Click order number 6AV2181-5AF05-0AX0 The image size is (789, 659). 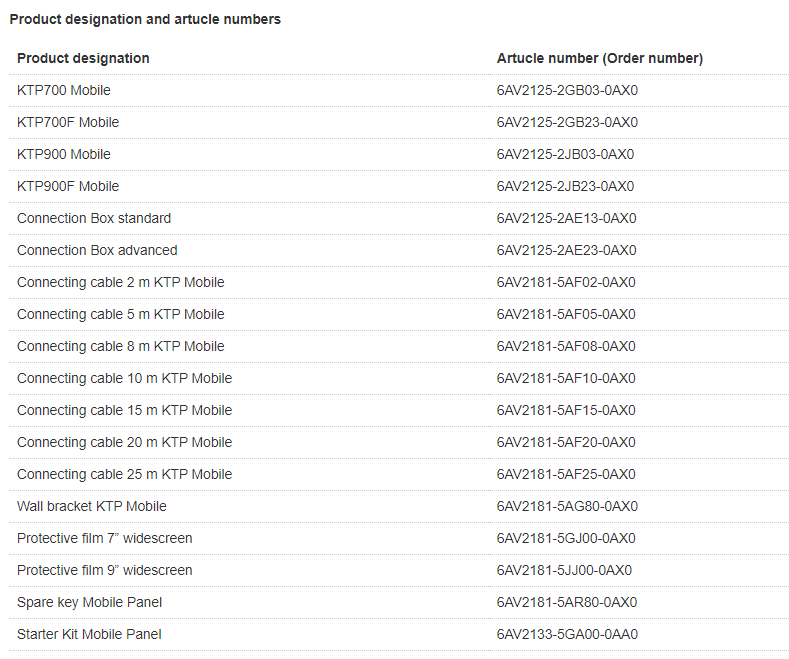pyautogui.click(x=566, y=314)
